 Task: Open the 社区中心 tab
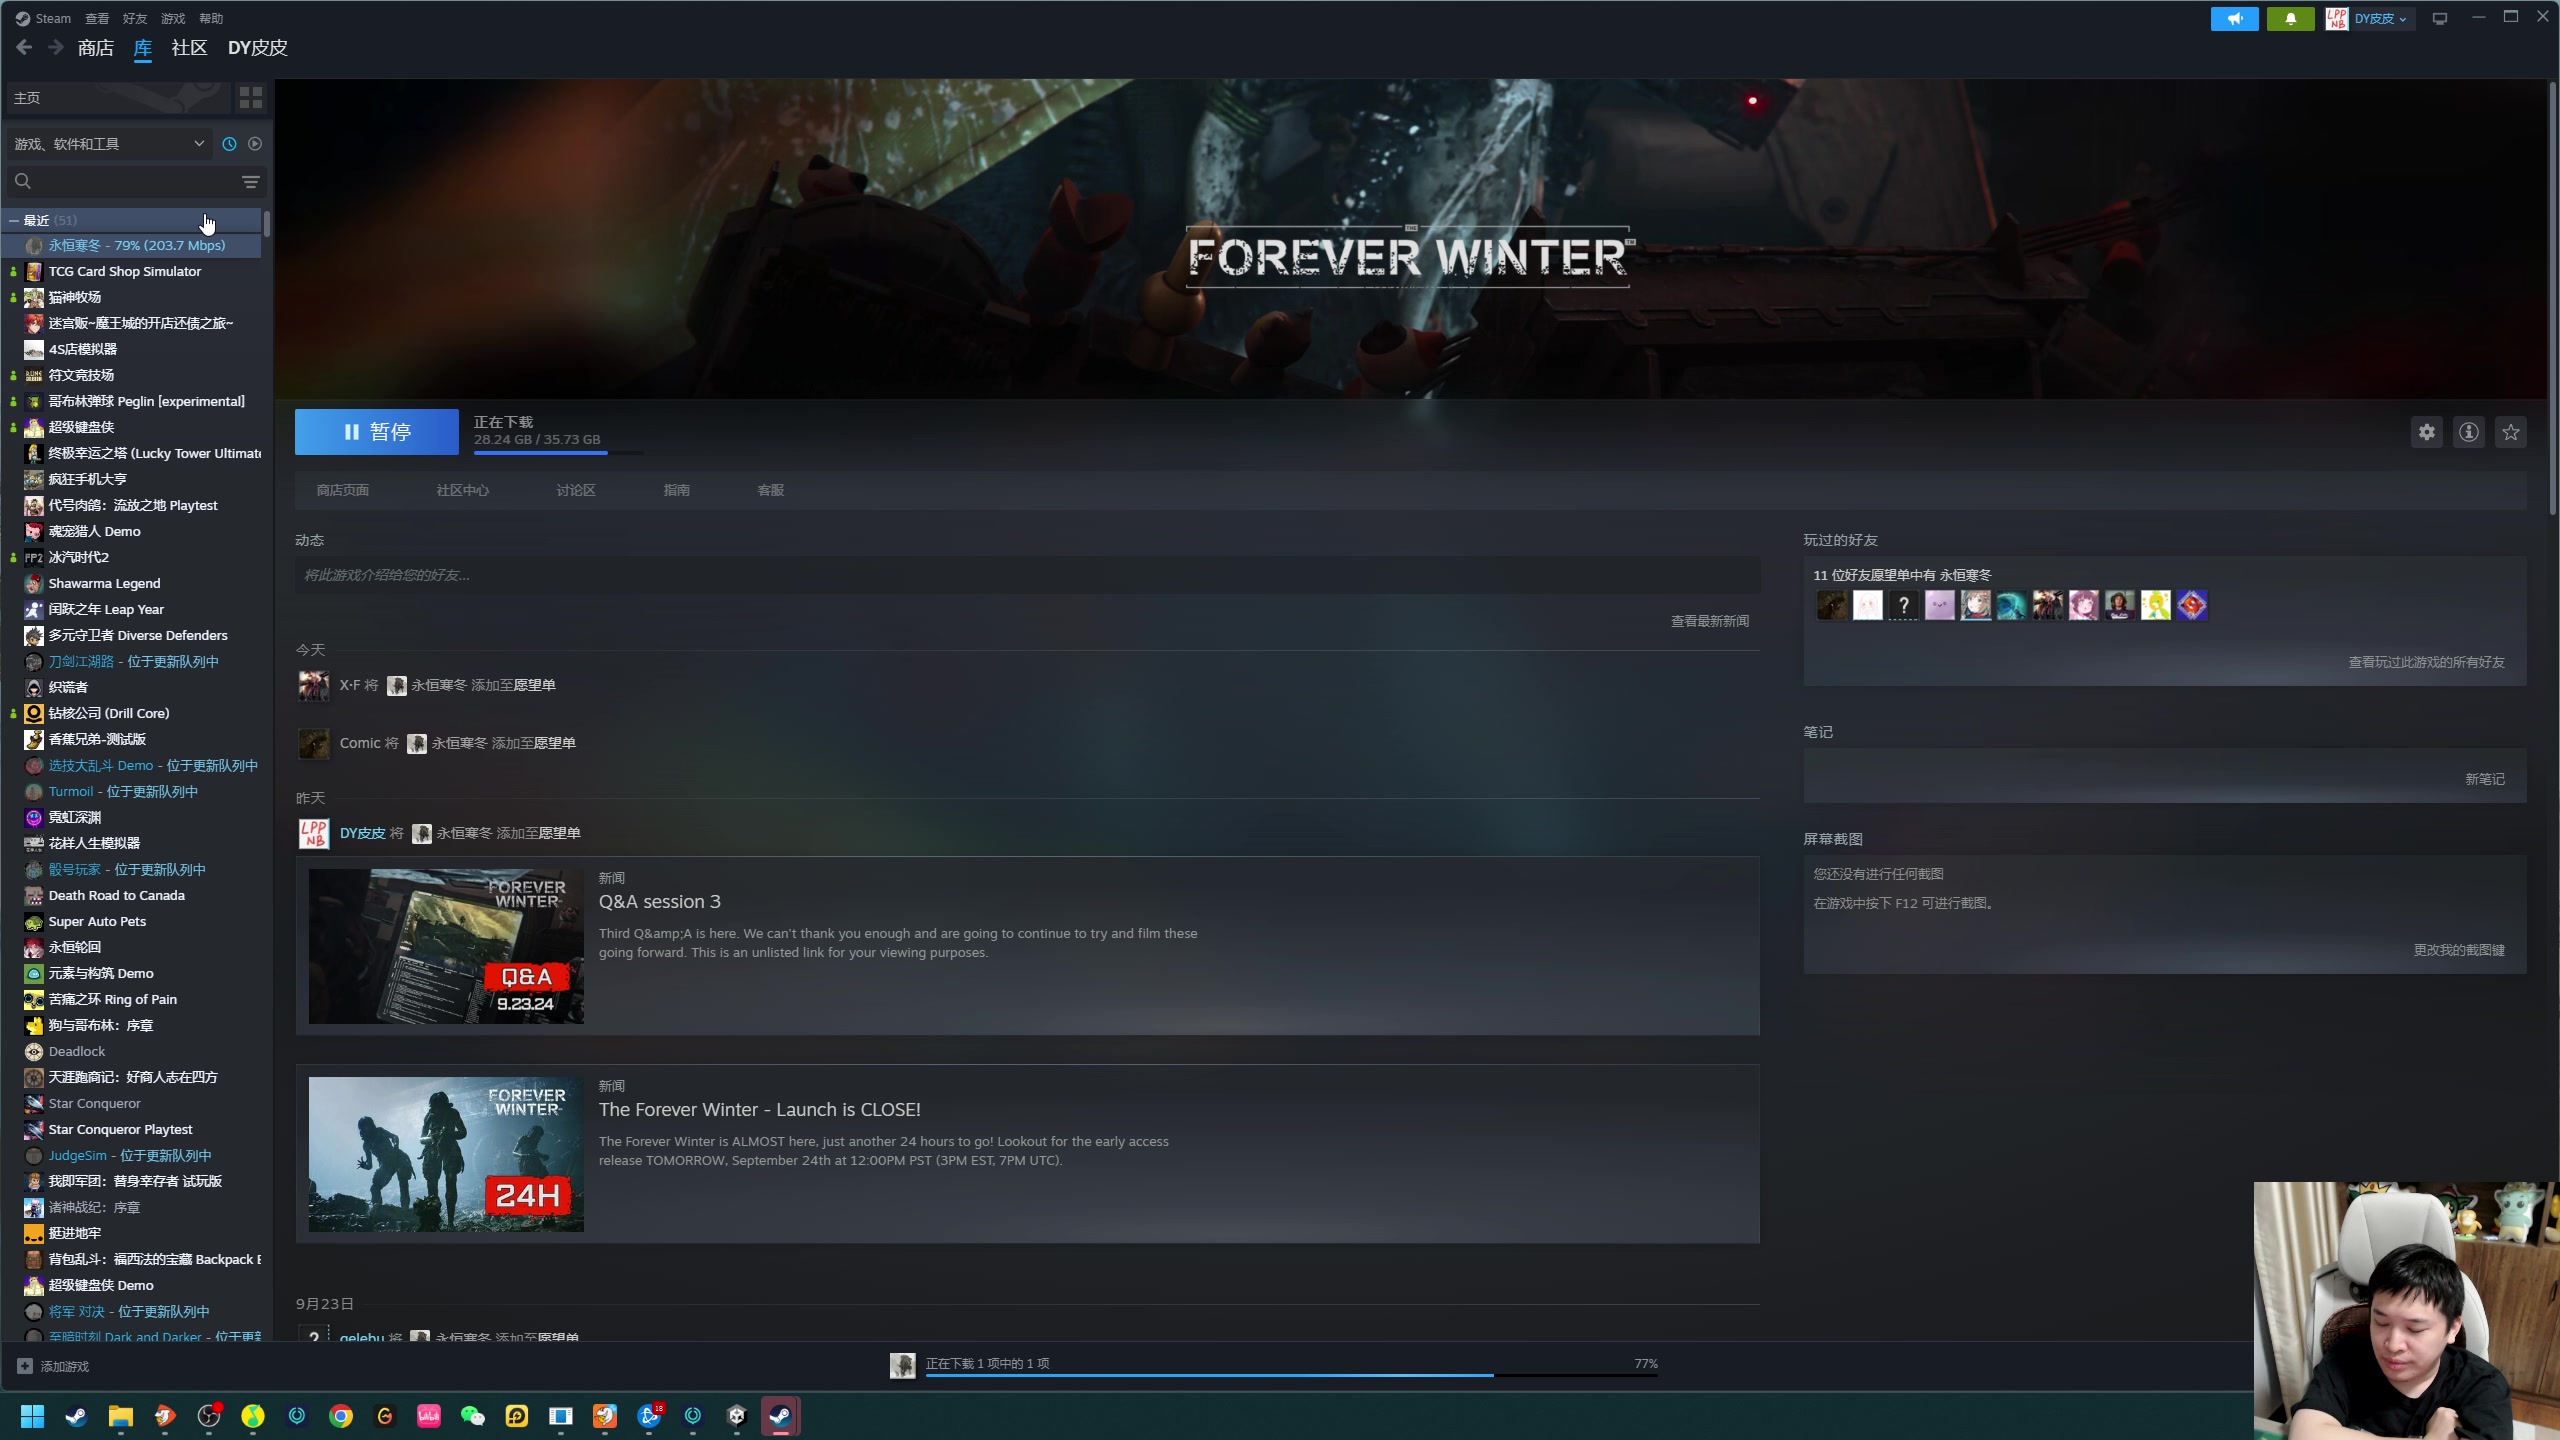coord(463,490)
